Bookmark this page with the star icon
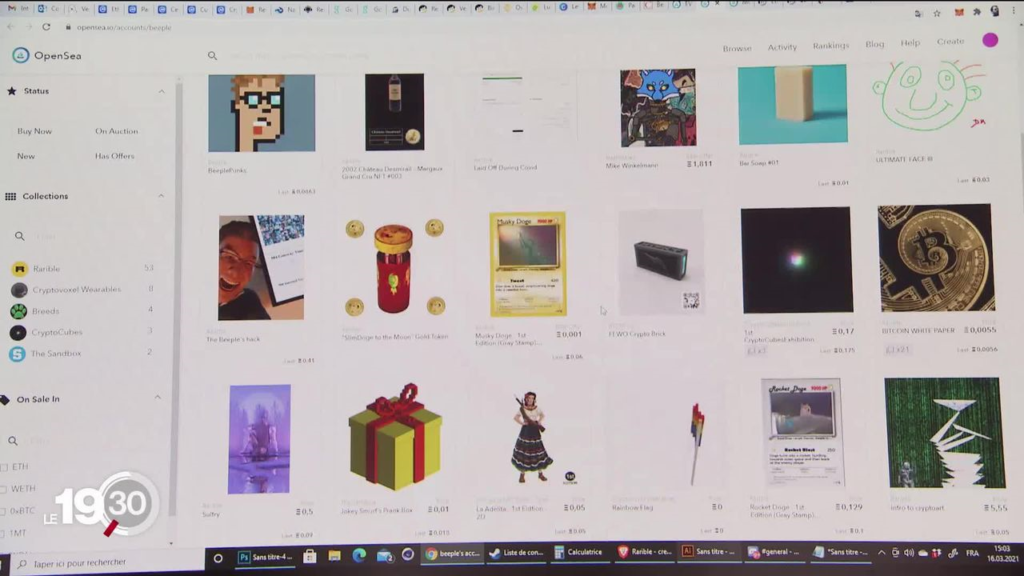This screenshot has width=1024, height=576. [x=937, y=13]
